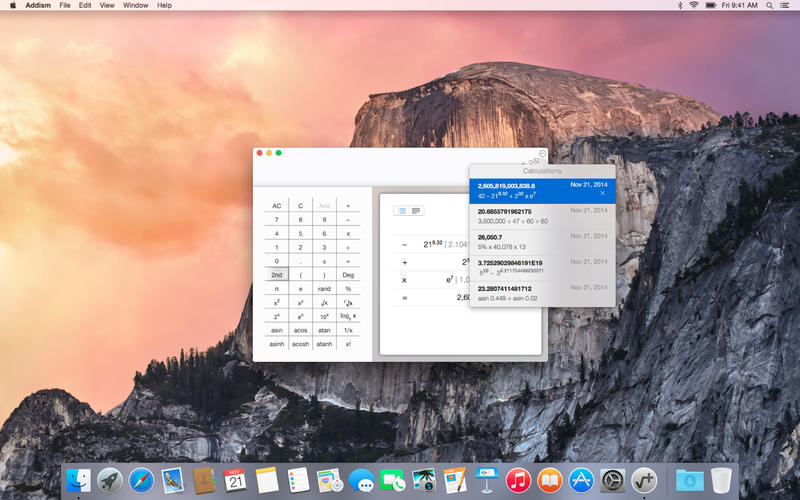Open the iTunes Dock icon

point(518,481)
